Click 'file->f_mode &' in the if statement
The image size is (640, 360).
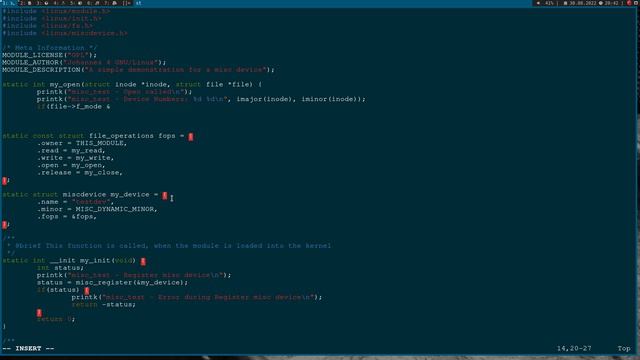[x=80, y=107]
